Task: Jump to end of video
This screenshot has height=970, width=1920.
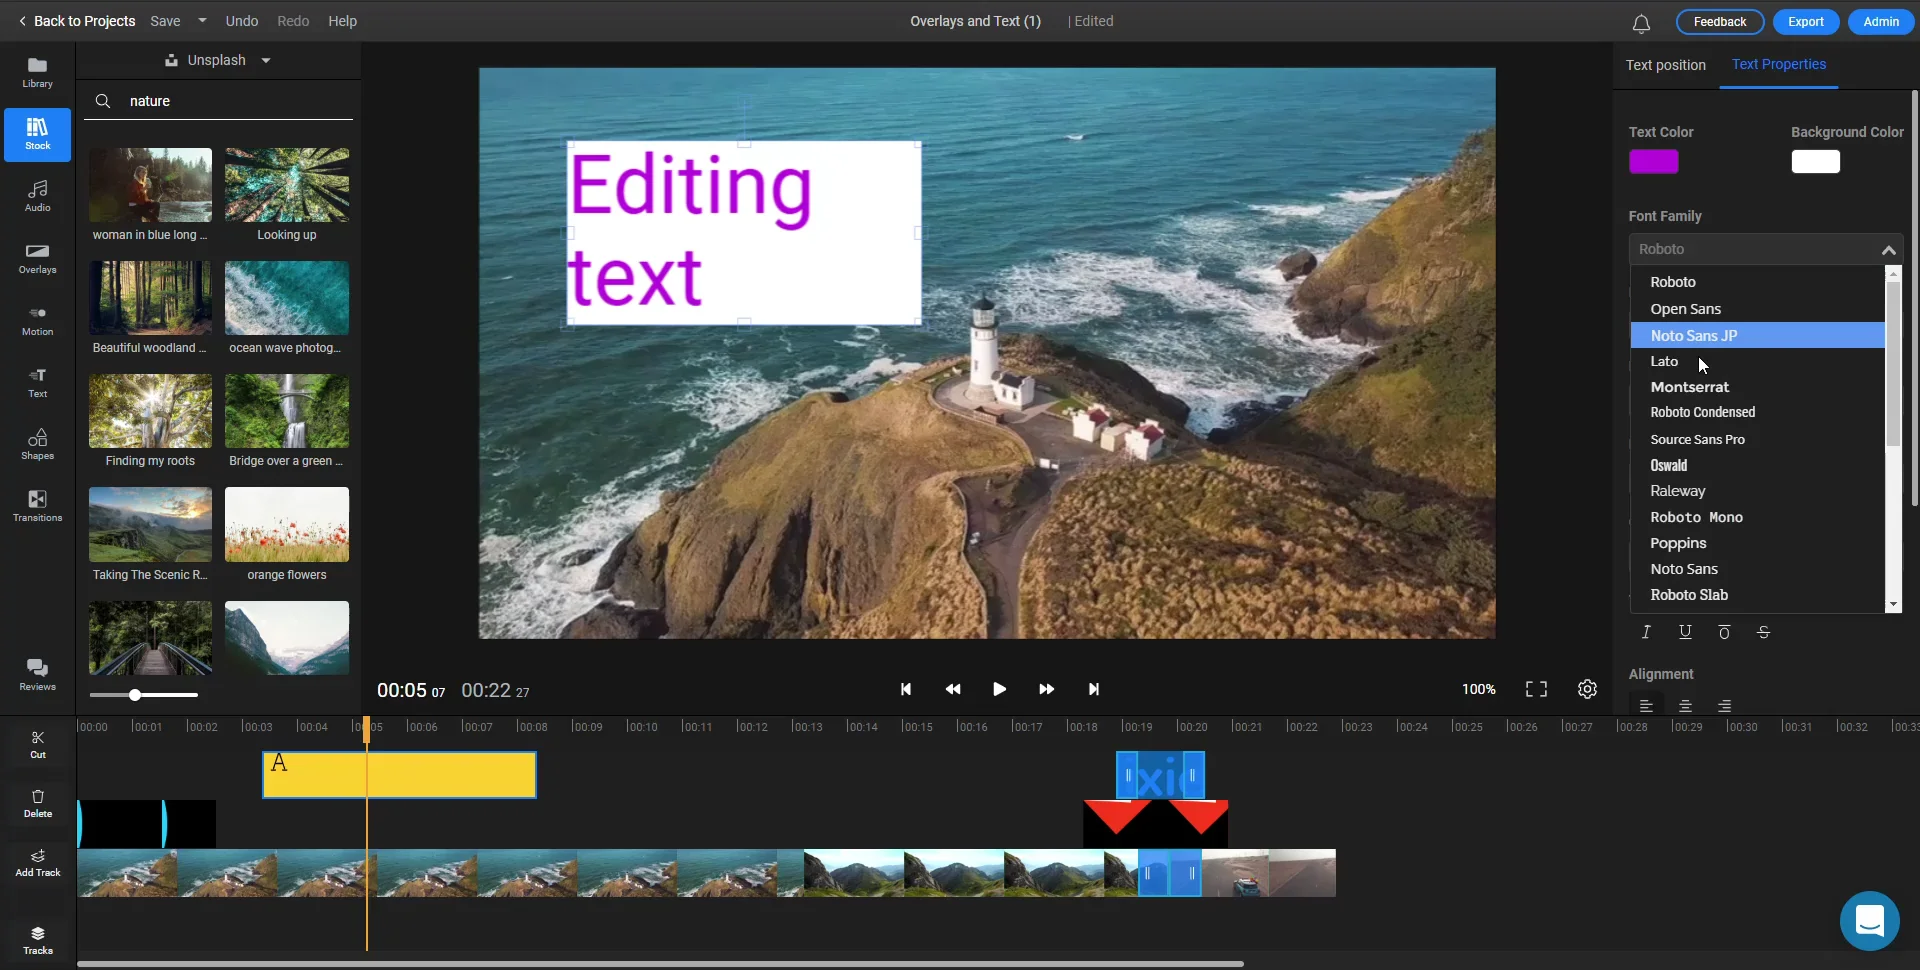Action: coord(1093,689)
